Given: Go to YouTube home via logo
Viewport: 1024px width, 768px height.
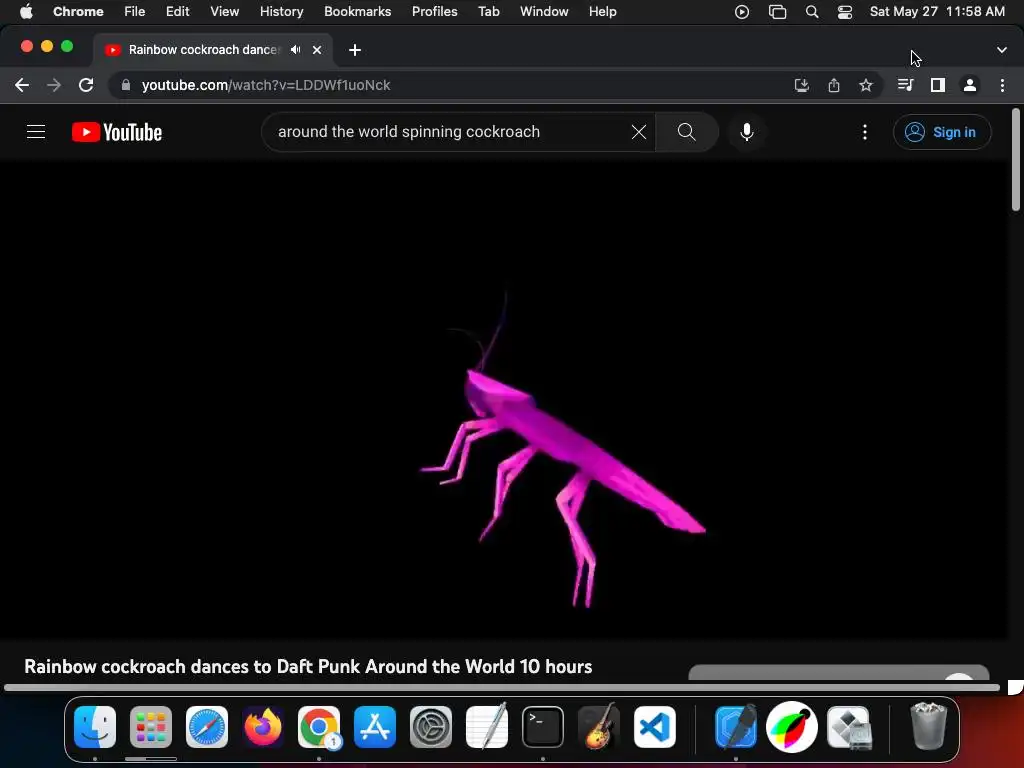Looking at the screenshot, I should coord(117,132).
